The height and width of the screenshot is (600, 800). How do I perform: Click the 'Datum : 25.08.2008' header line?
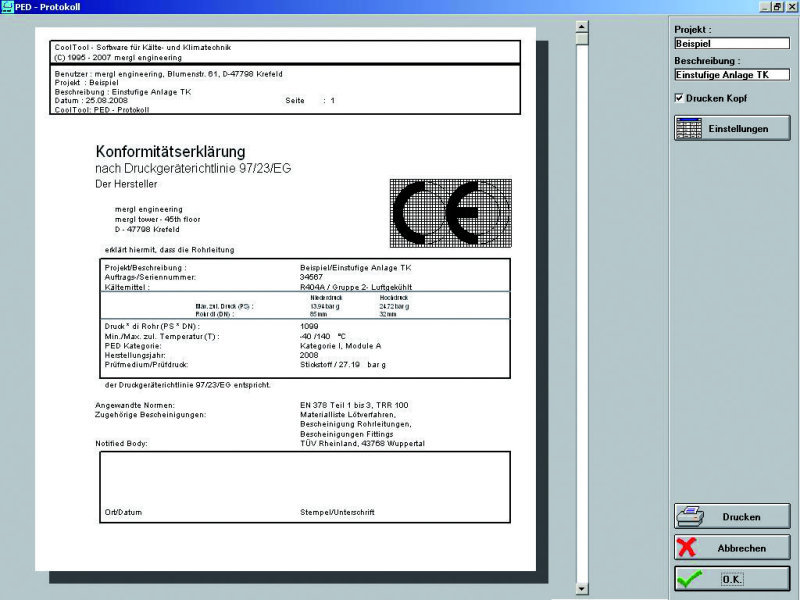(x=91, y=101)
